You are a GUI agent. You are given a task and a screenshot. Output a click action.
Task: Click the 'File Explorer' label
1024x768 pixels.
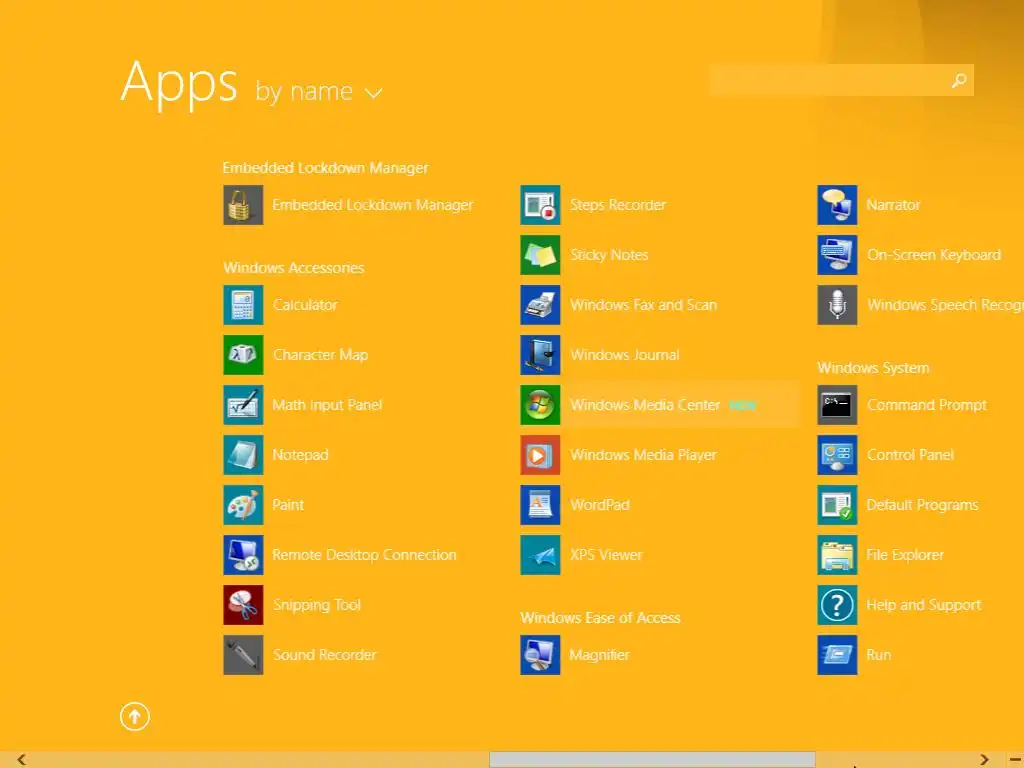tap(905, 555)
